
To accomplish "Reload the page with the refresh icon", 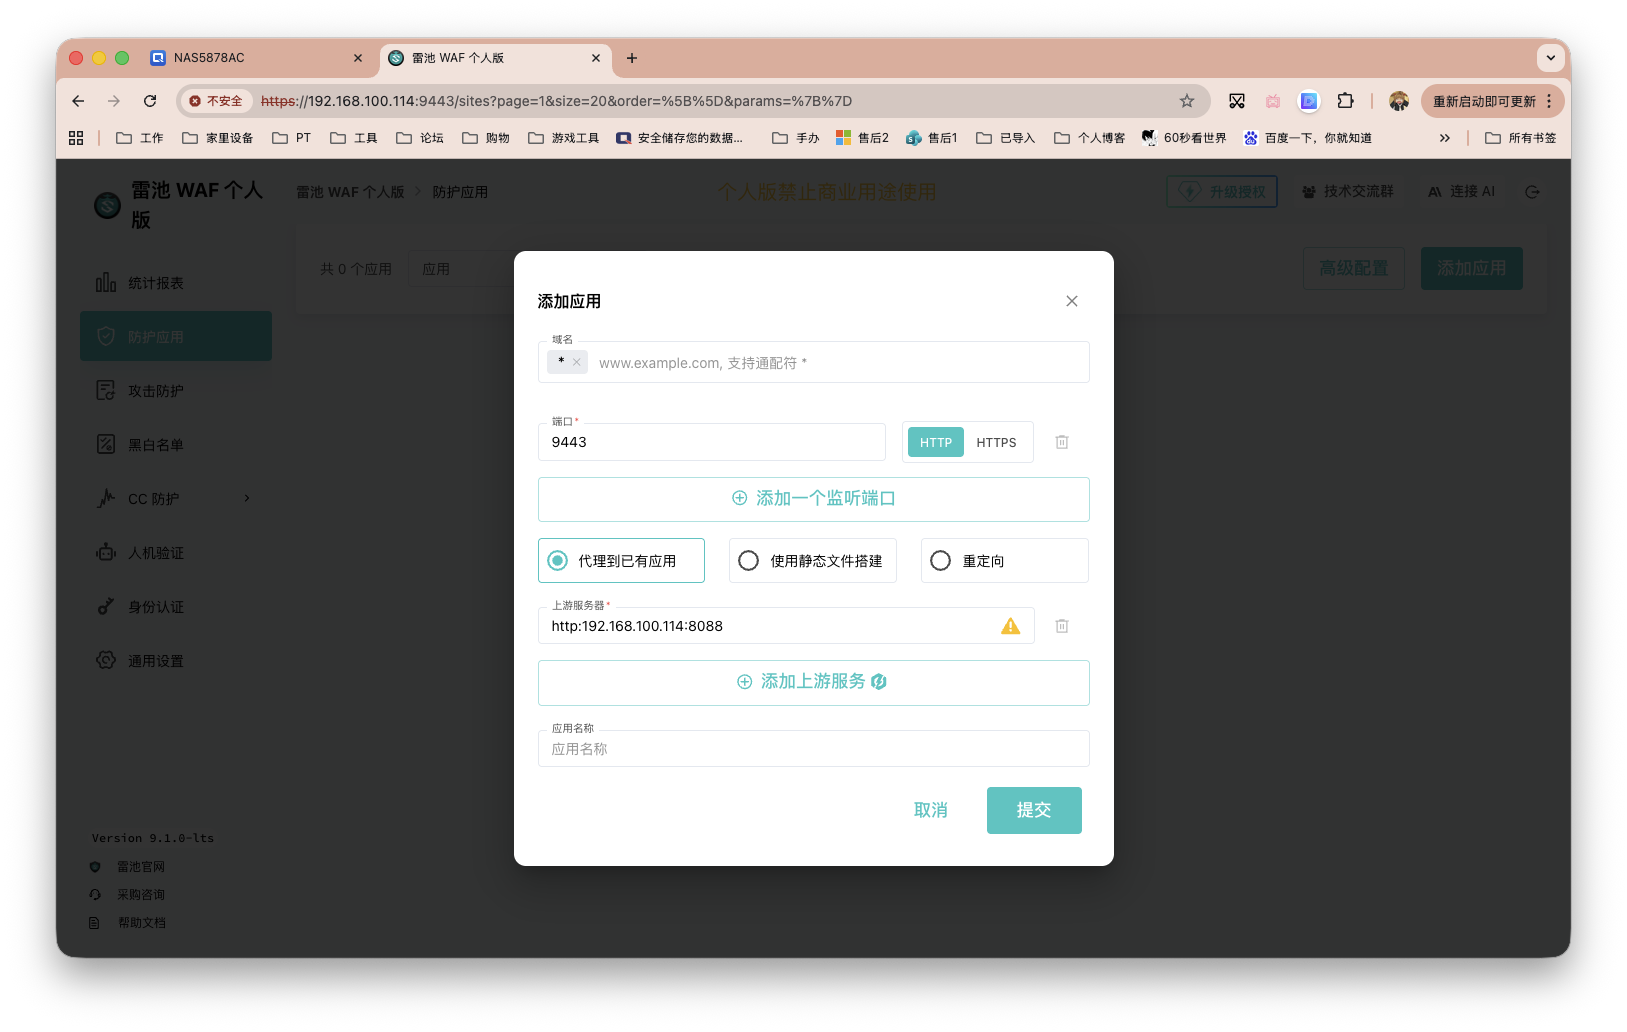I will [x=150, y=101].
